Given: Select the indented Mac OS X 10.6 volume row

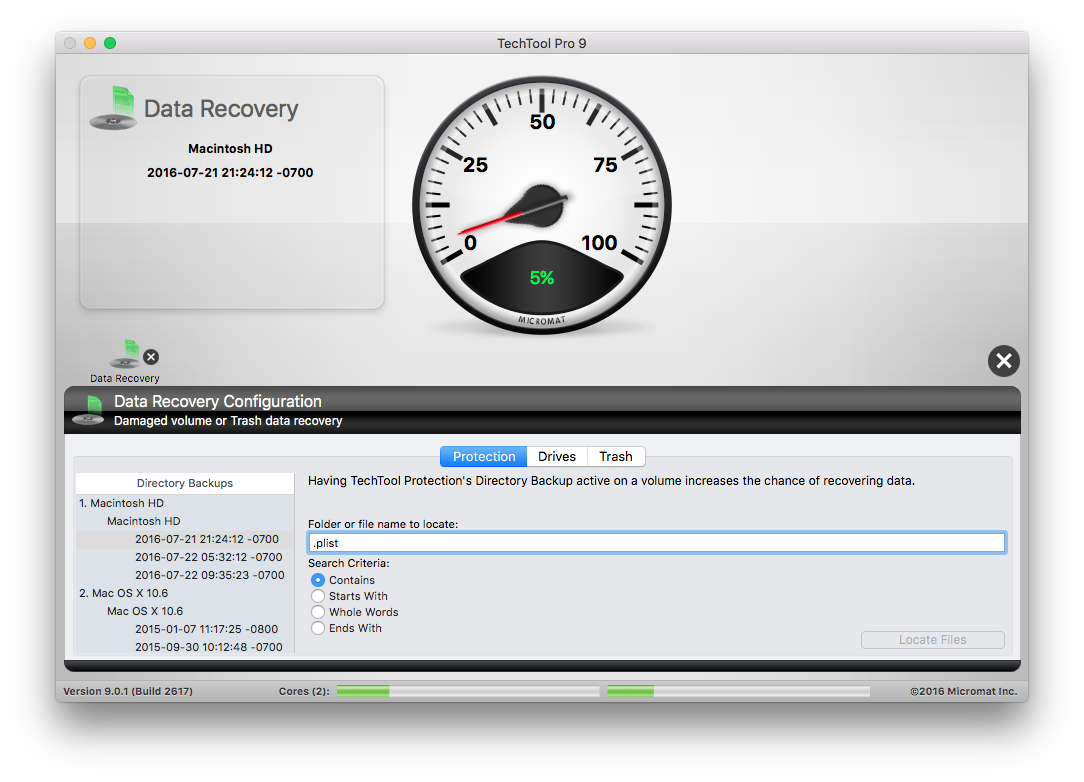Looking at the screenshot, I should click(x=185, y=611).
